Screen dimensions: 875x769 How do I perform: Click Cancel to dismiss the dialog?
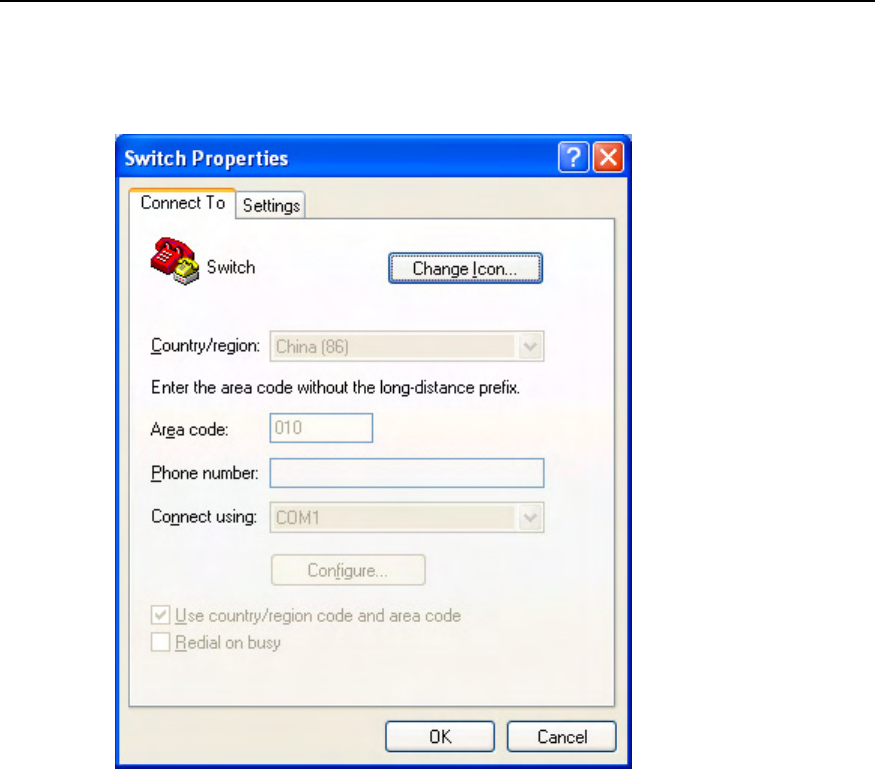561,737
